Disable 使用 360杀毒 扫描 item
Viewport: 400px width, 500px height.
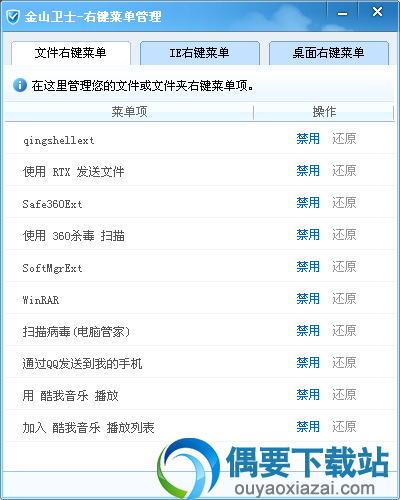pyautogui.click(x=308, y=235)
